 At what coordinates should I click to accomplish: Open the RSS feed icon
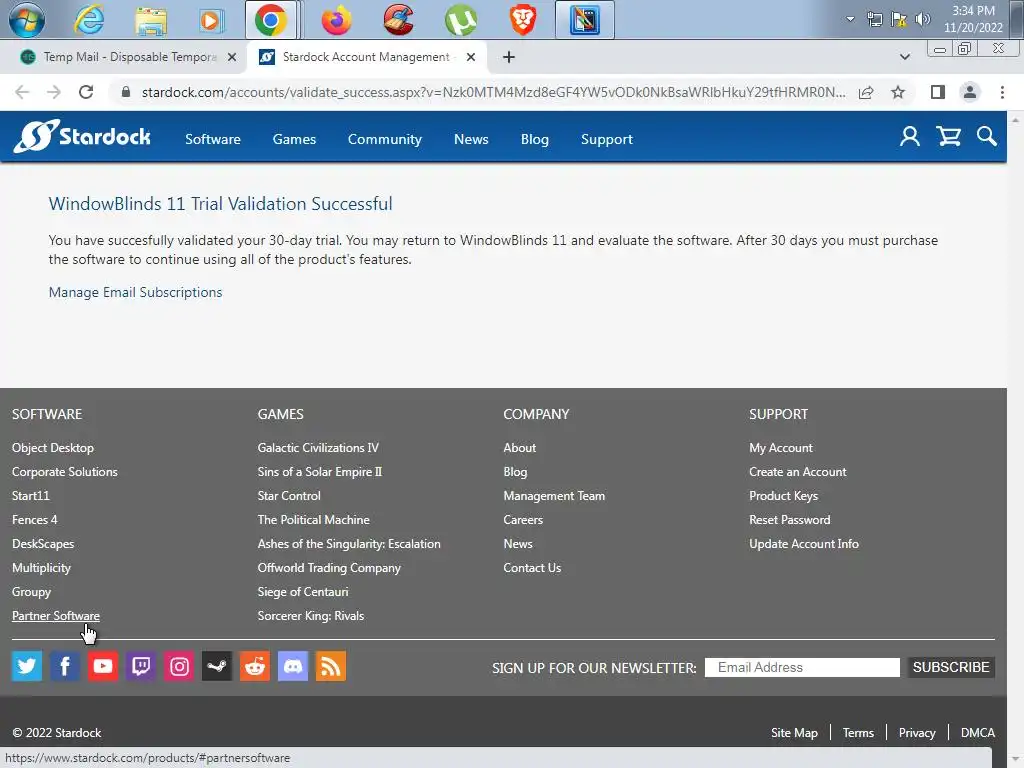point(331,666)
